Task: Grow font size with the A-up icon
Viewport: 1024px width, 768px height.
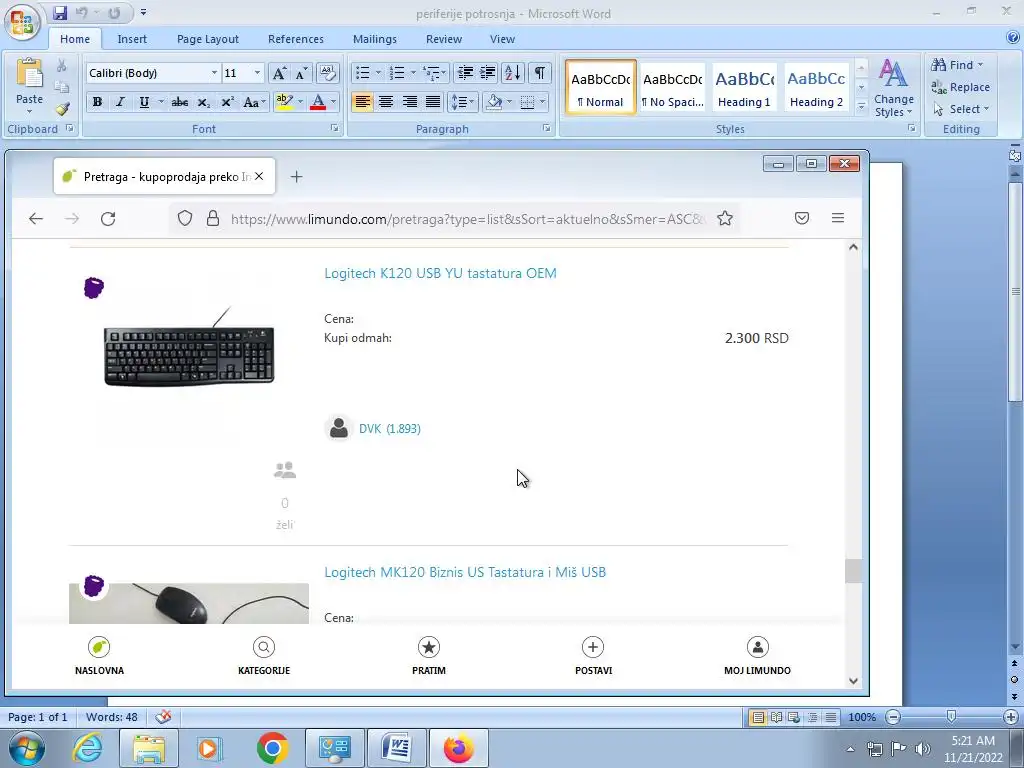Action: coord(279,73)
